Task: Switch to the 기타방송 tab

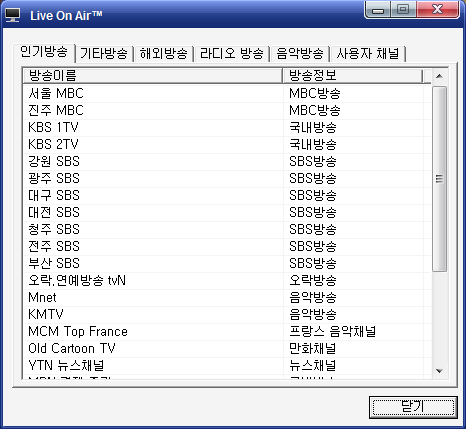Action: tap(104, 54)
